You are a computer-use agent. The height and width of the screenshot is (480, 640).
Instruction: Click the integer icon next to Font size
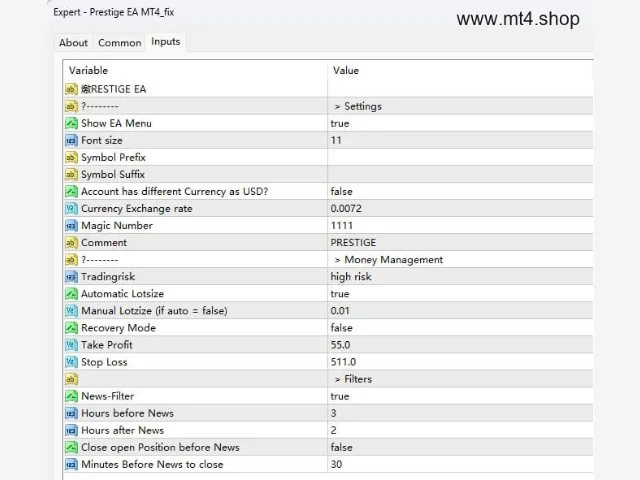(x=71, y=140)
